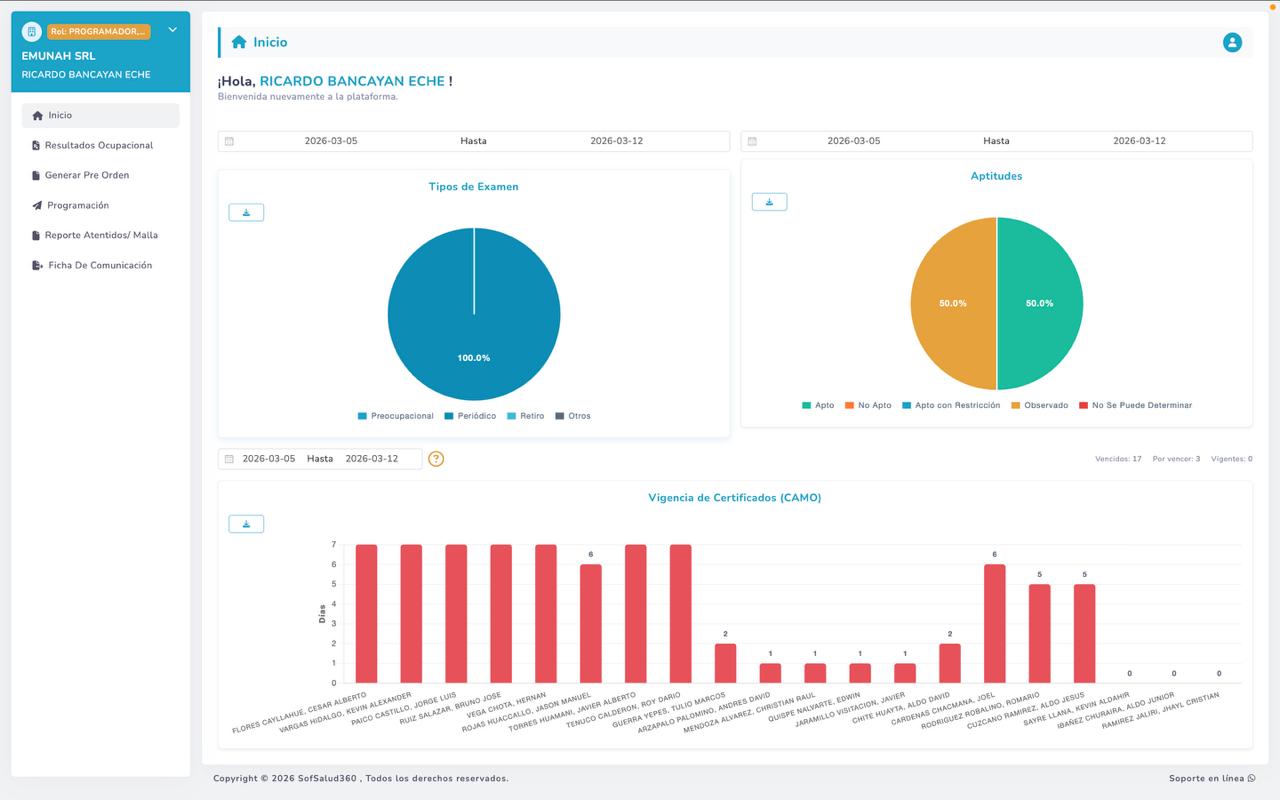
Task: Click Soporte en línea link
Action: 1211,778
